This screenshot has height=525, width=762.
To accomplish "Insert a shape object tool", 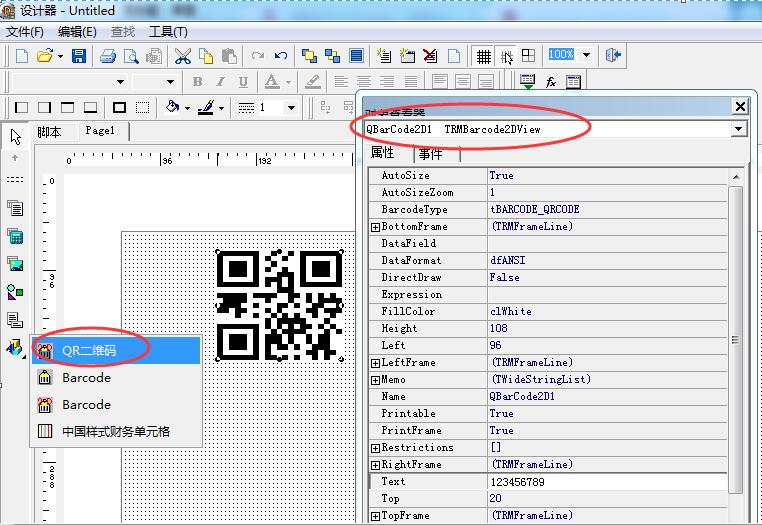I will 15,292.
